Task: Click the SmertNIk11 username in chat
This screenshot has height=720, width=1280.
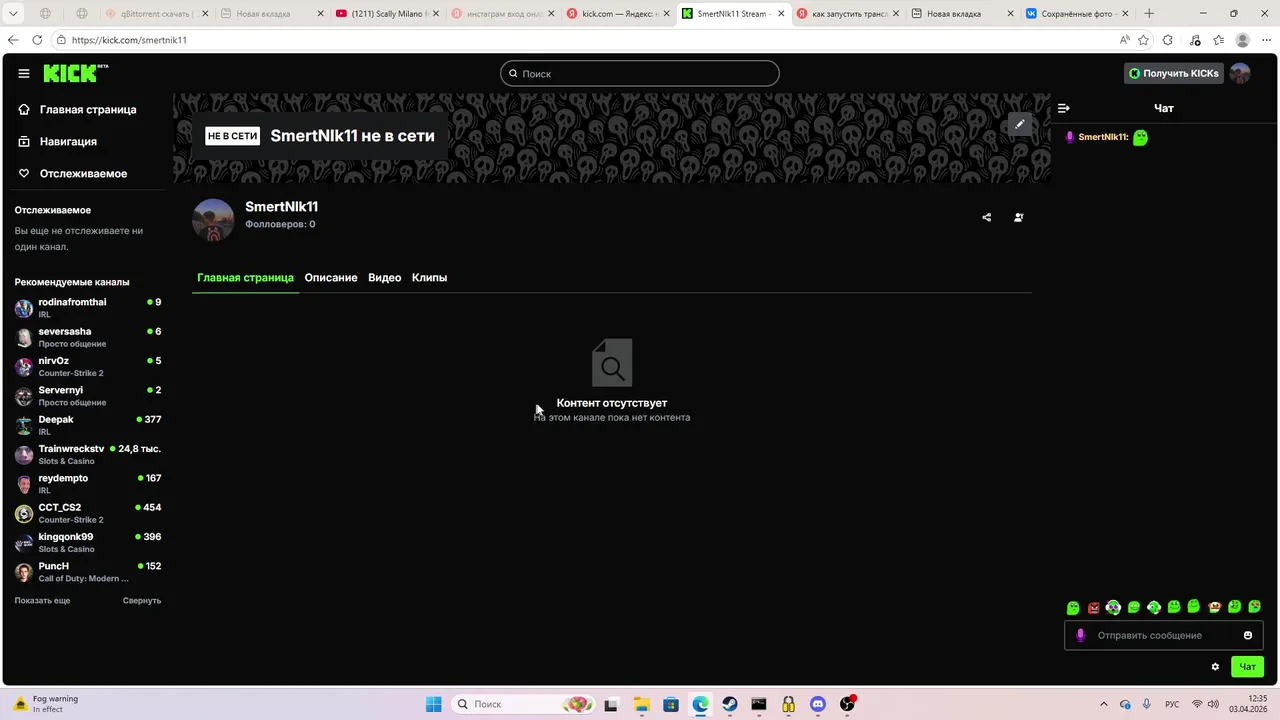Action: click(1103, 137)
